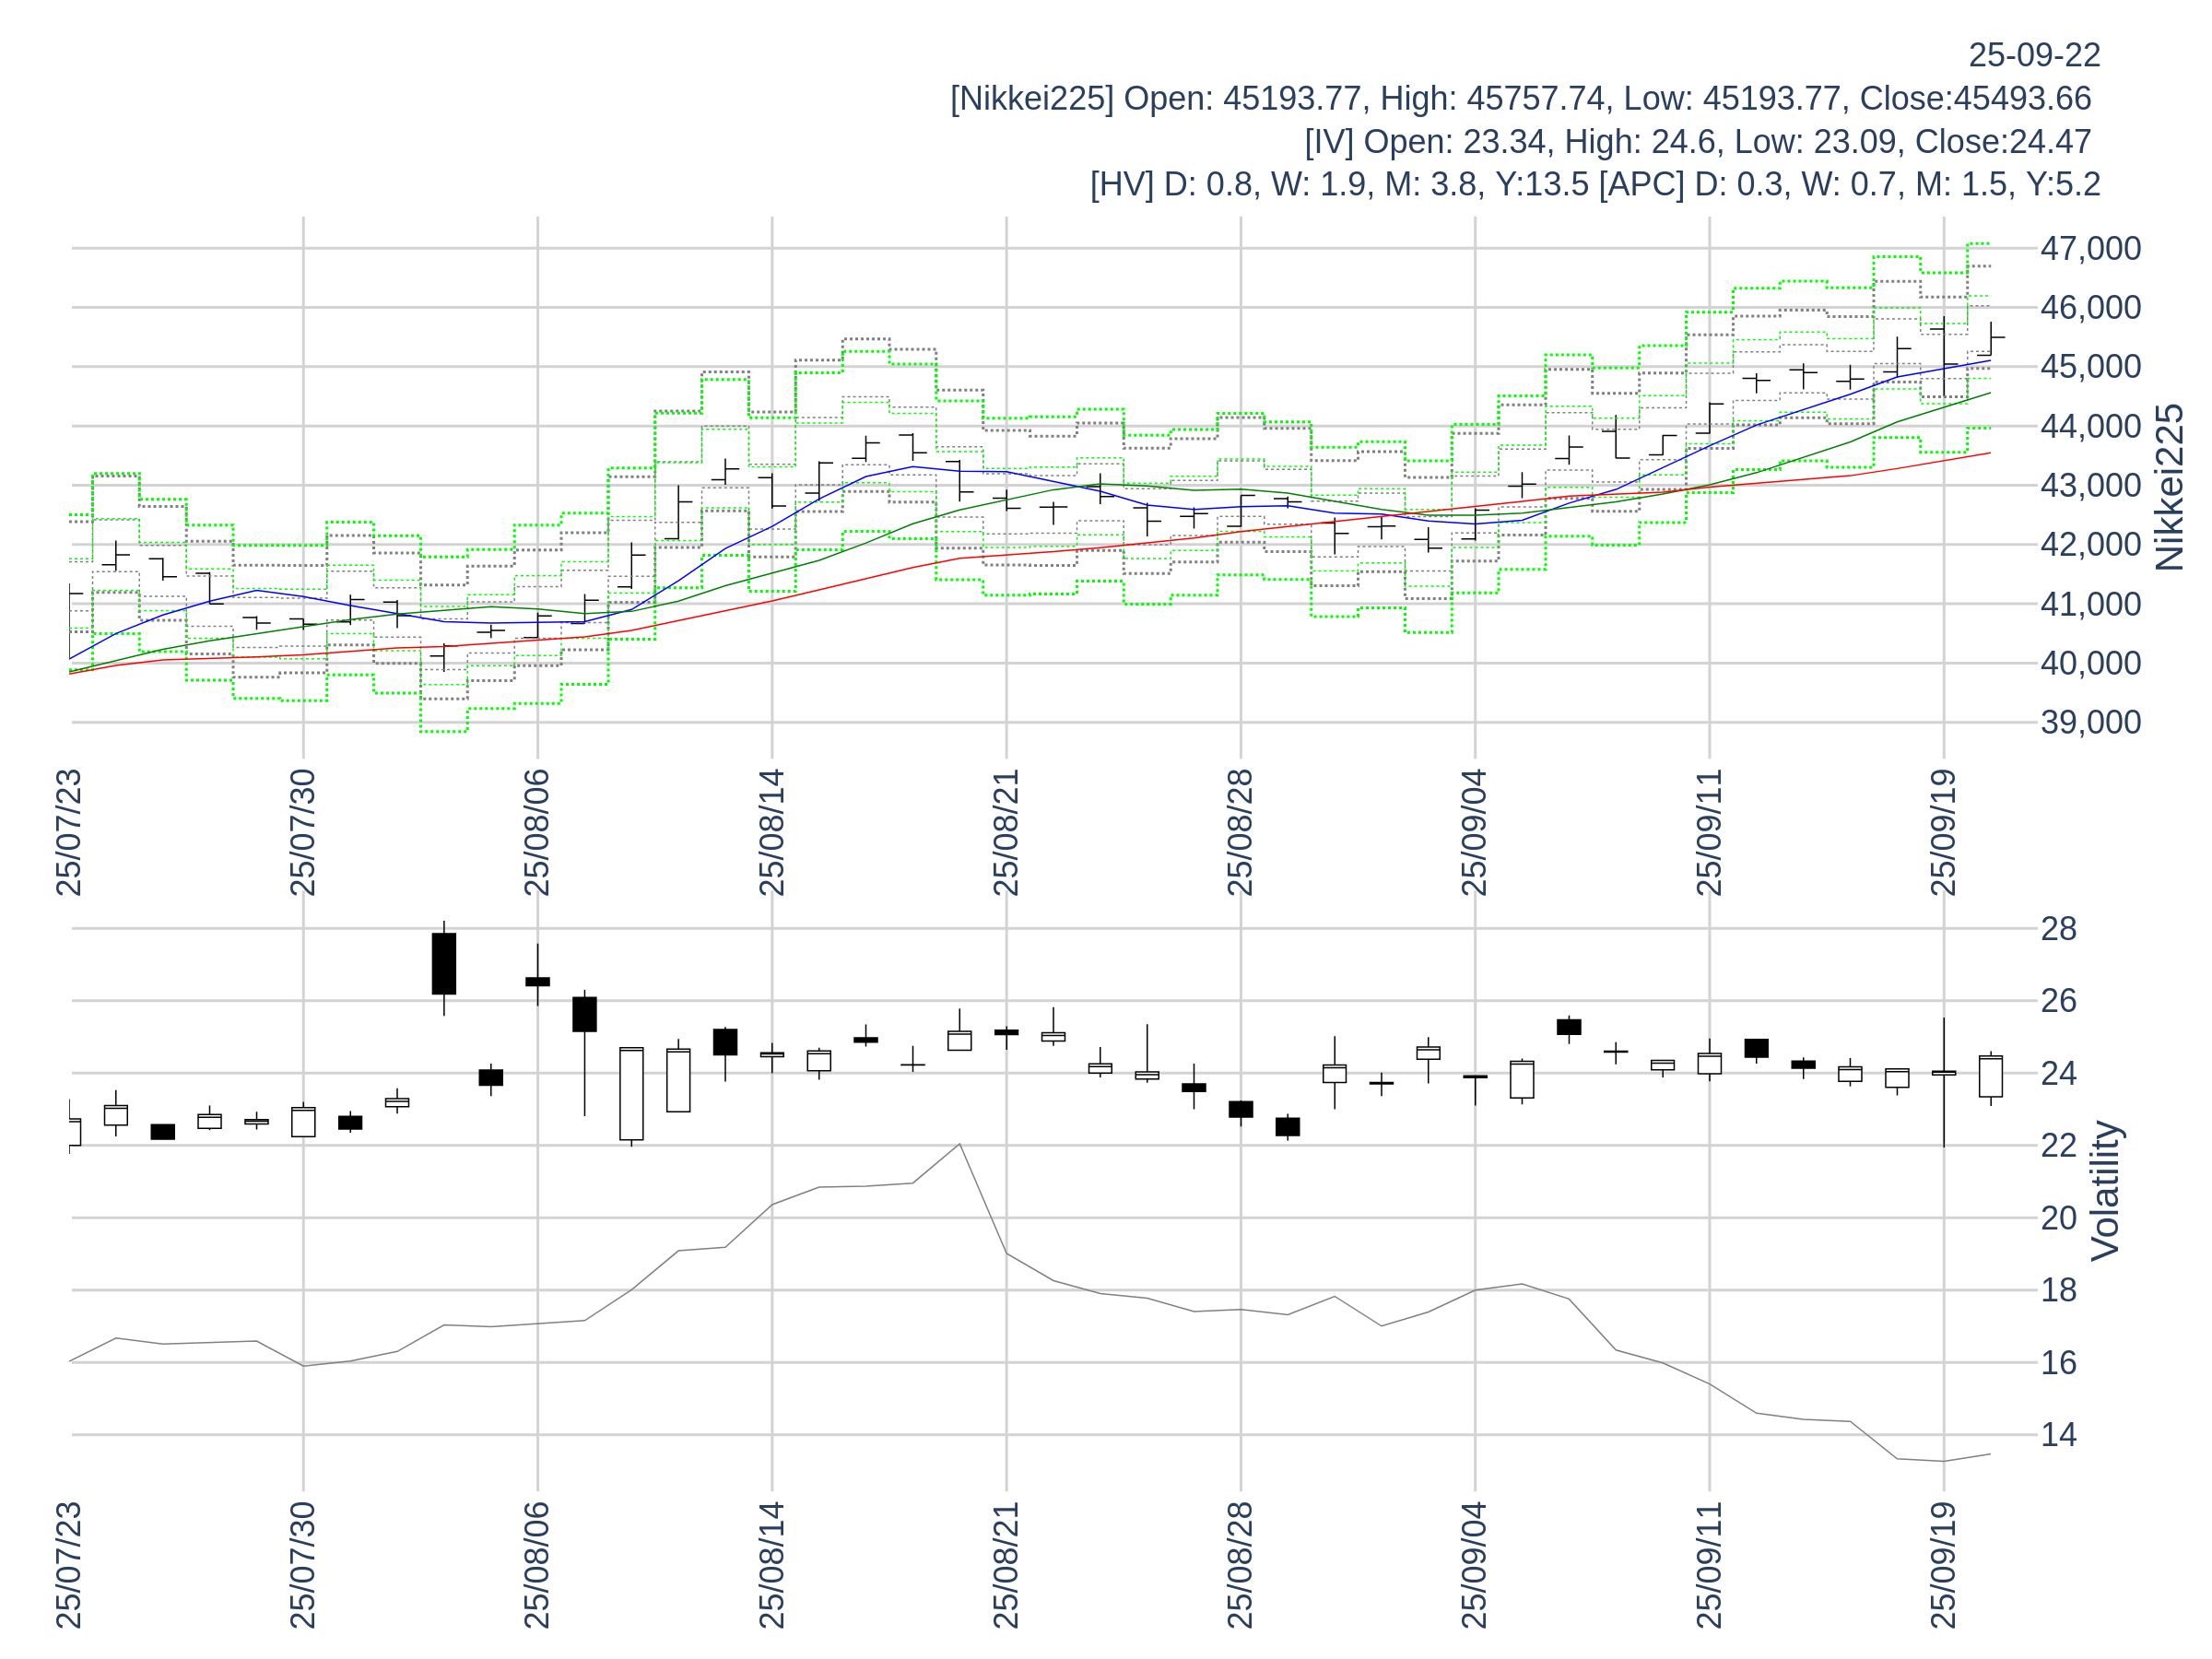Click the IV Open High Low Close line
Image resolution: width=2212 pixels, height=1659 pixels.
[x=1697, y=141]
